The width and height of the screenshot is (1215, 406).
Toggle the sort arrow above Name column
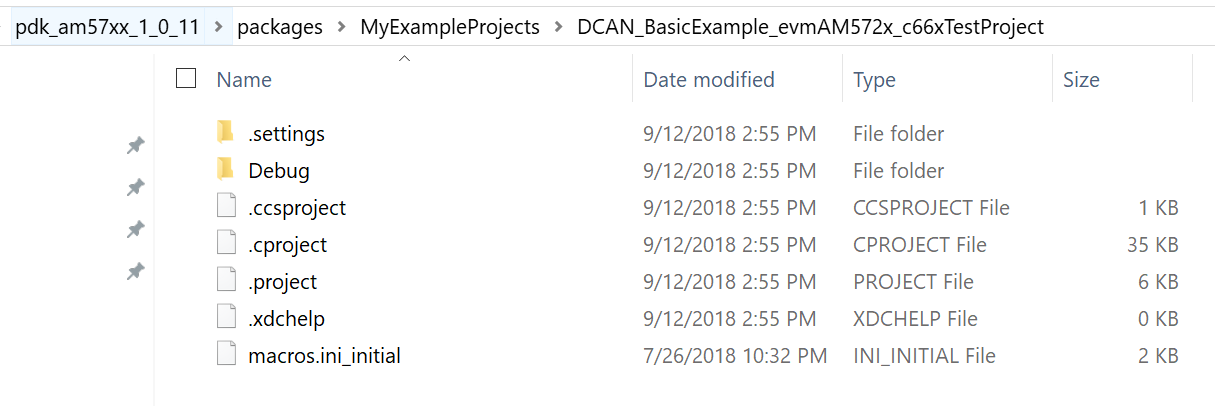pyautogui.click(x=404, y=60)
